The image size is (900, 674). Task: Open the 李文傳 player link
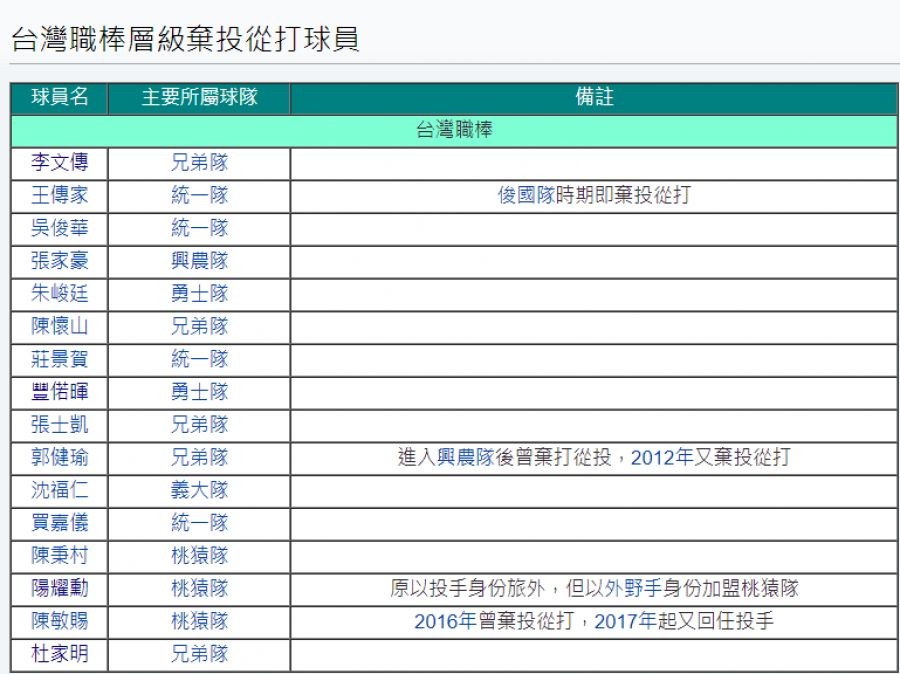click(60, 162)
